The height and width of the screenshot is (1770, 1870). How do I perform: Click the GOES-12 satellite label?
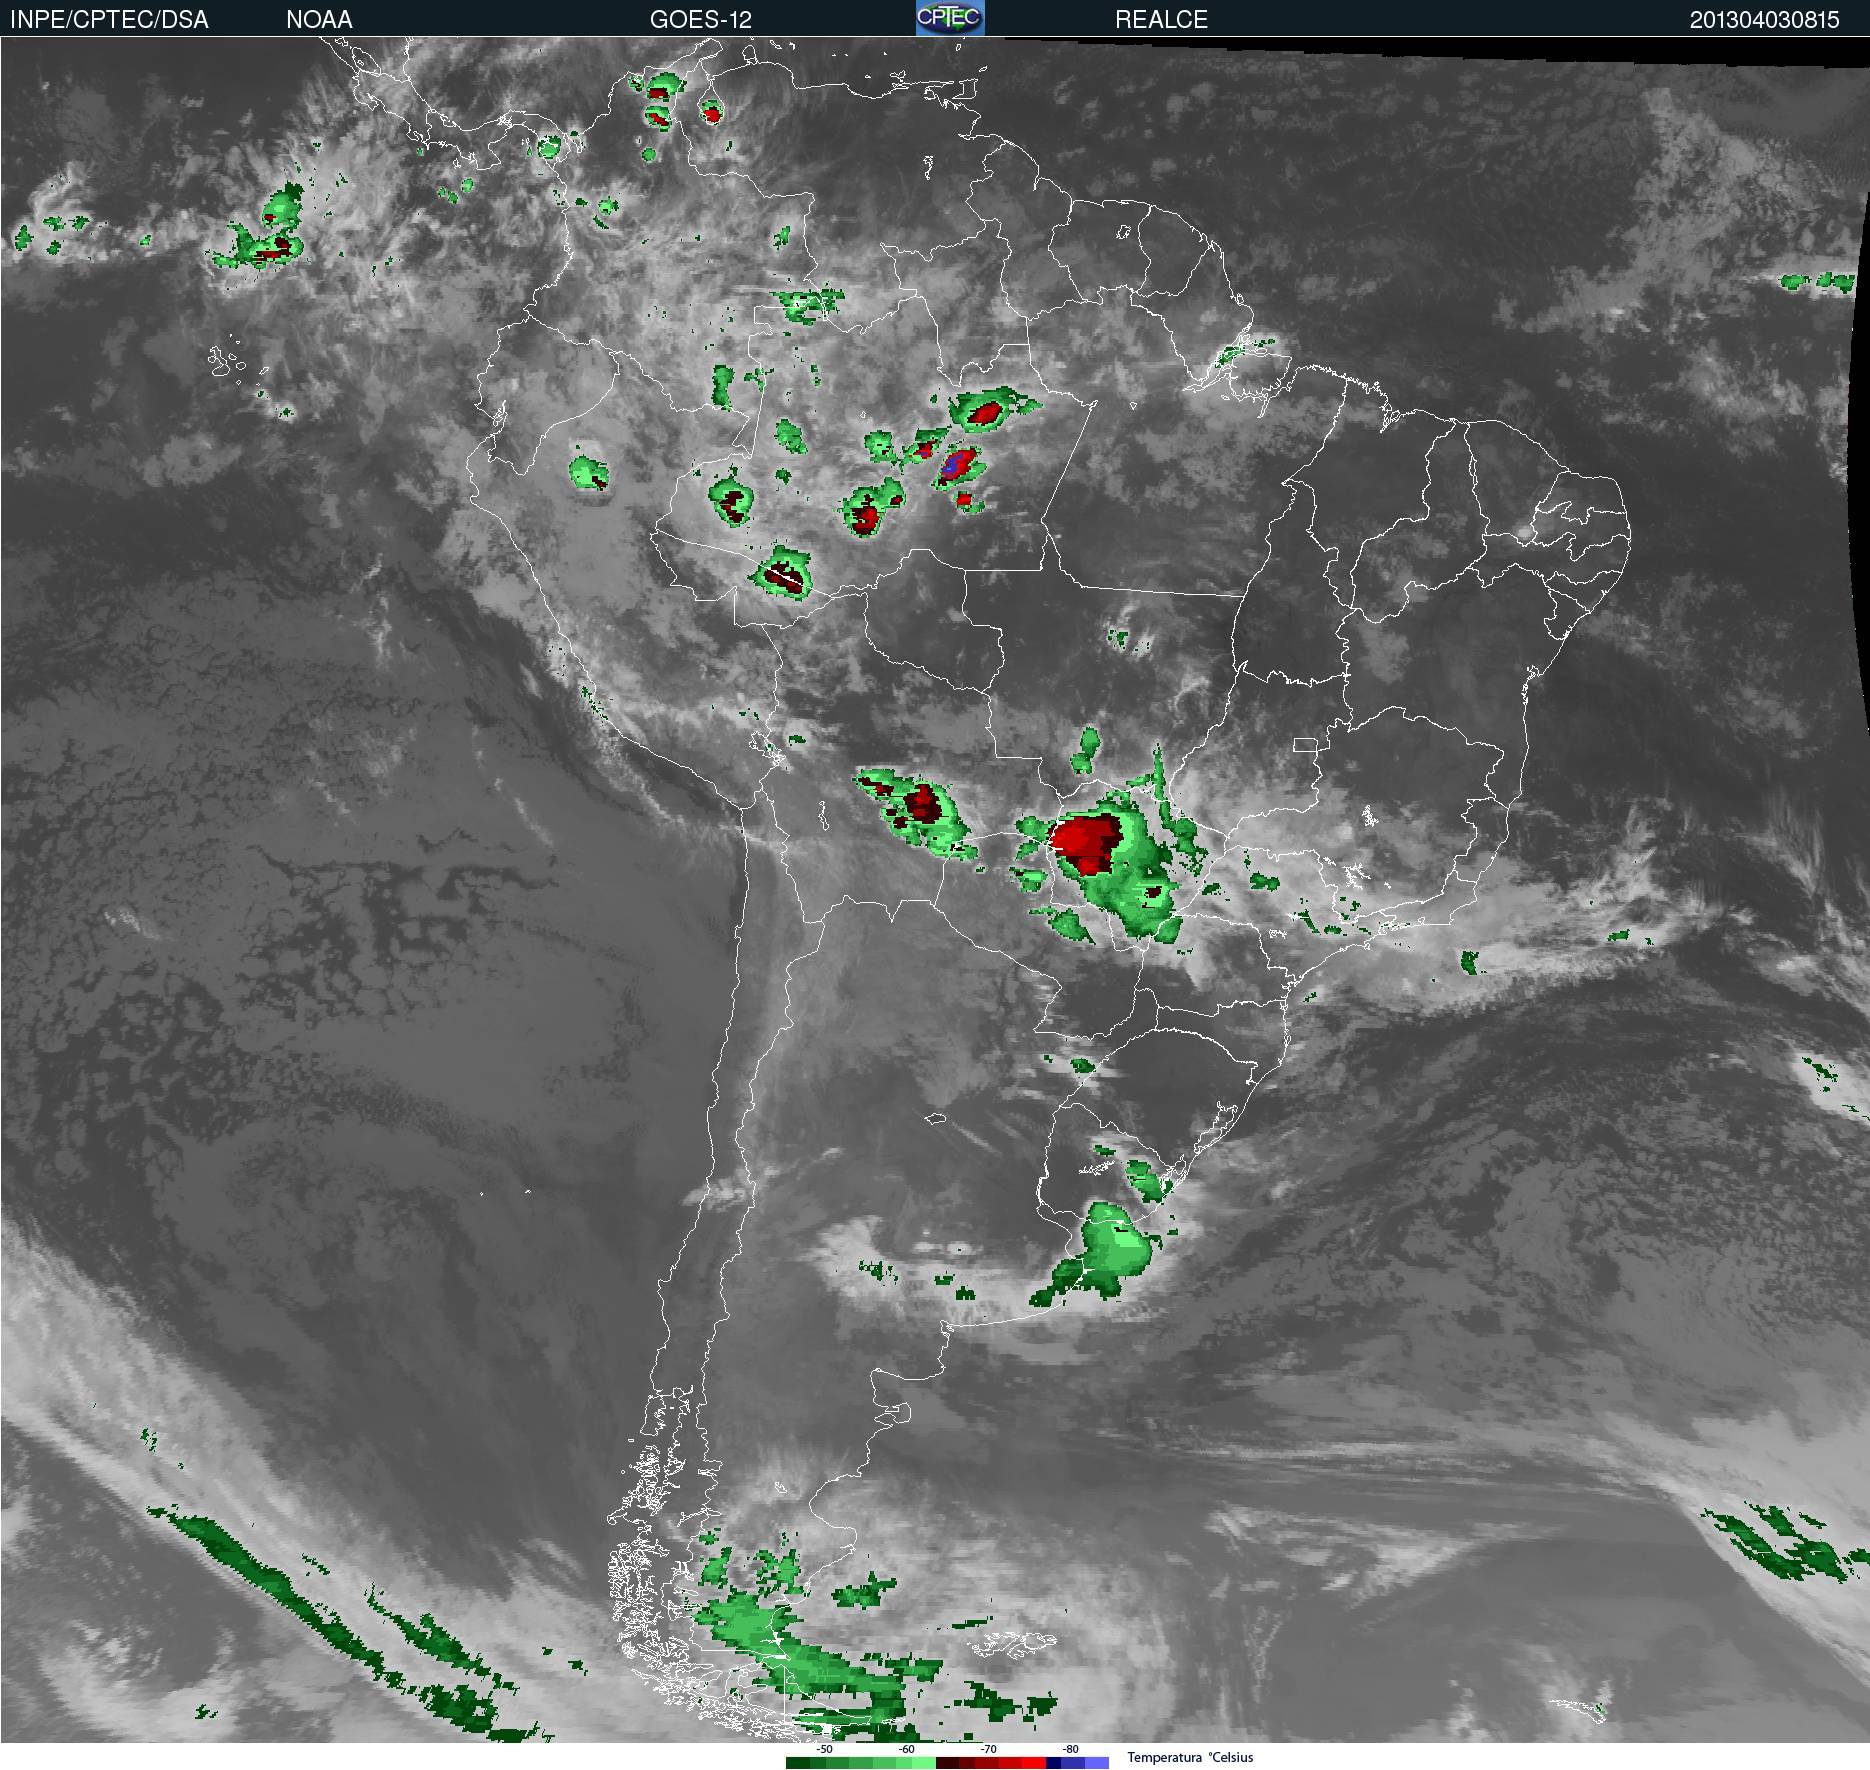point(700,20)
